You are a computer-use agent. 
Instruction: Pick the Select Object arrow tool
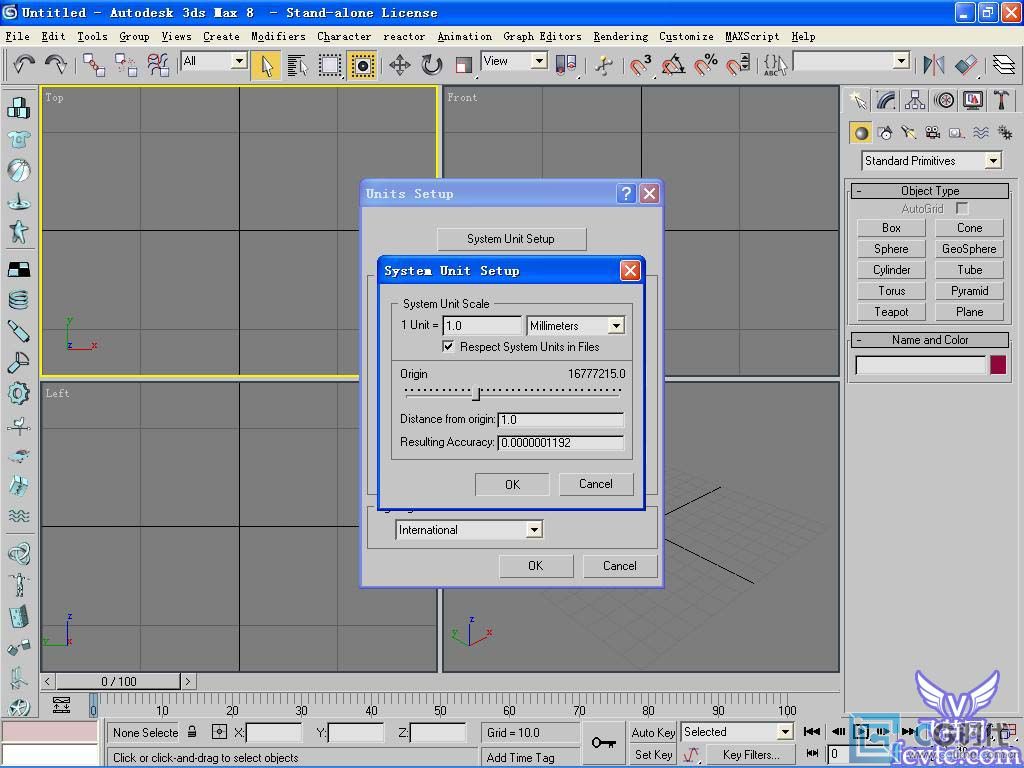[266, 65]
